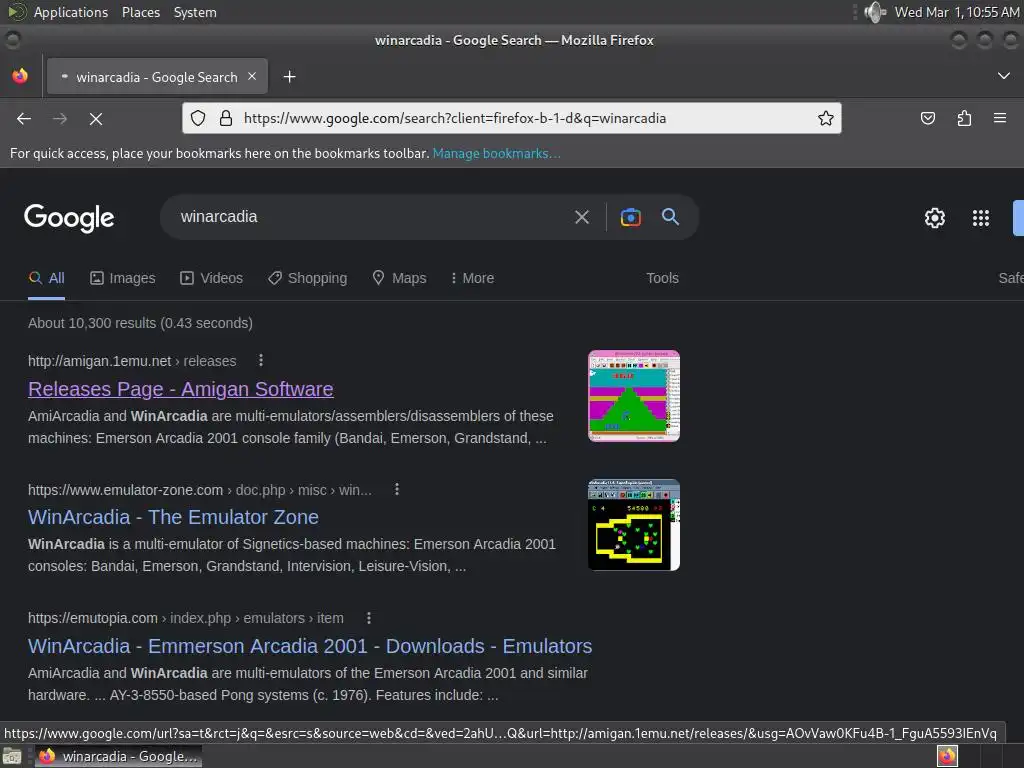This screenshot has height=768, width=1024.
Task: List all tabs dropdown arrow
Action: 1004,76
